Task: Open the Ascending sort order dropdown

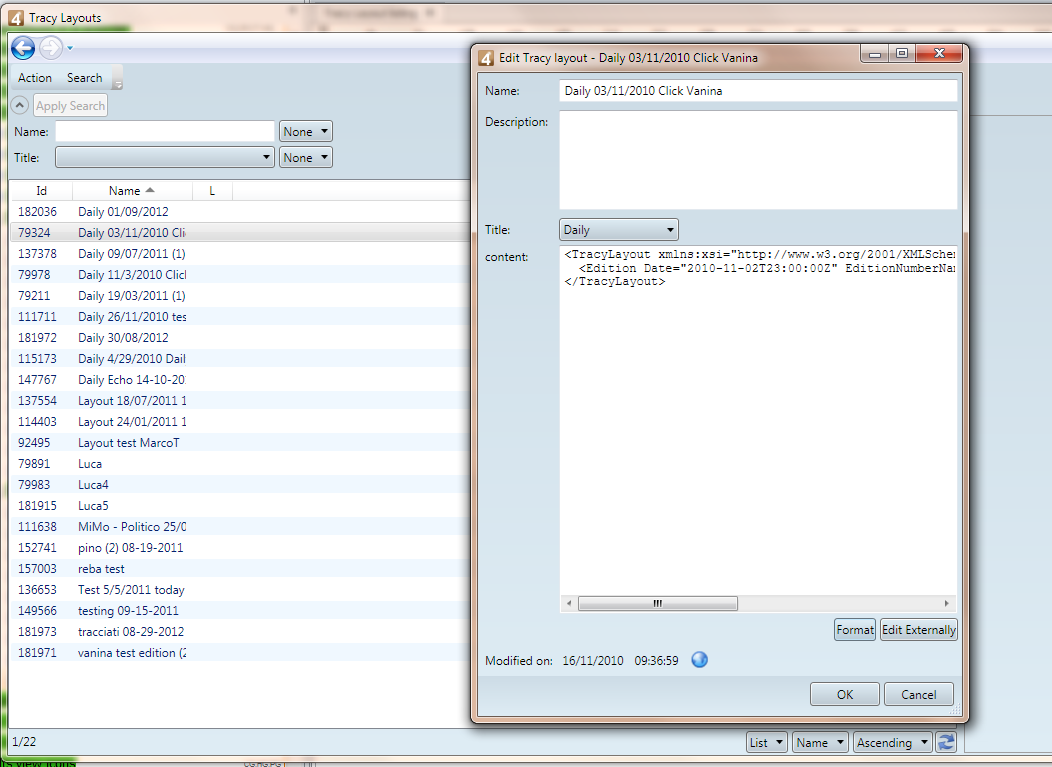Action: [893, 742]
